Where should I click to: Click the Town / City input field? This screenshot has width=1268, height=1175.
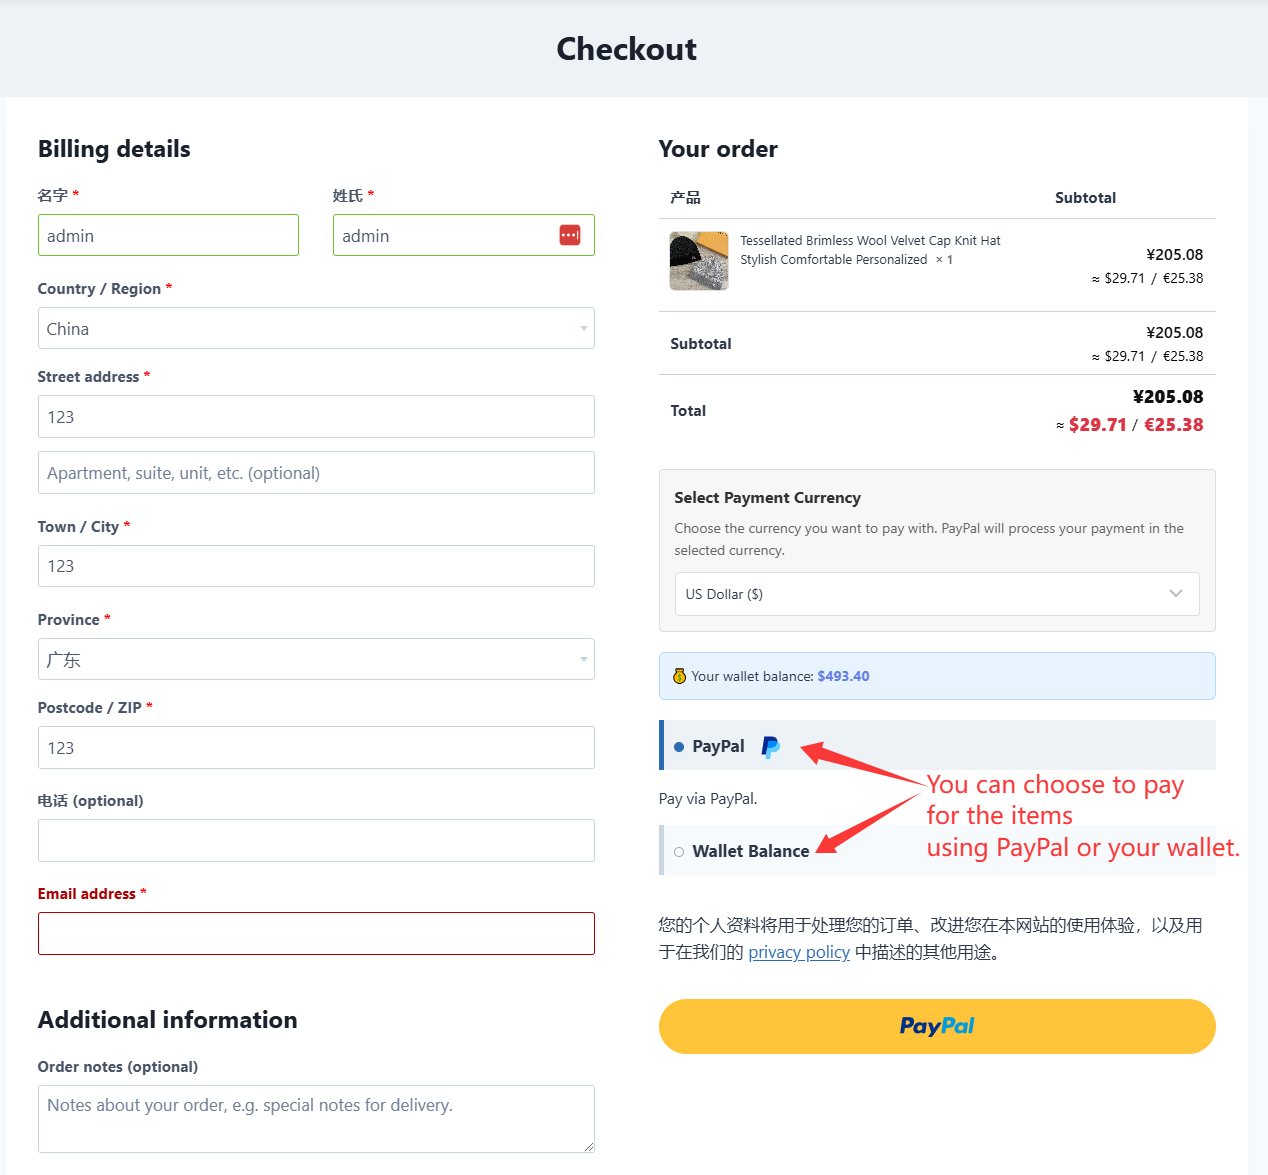tap(316, 566)
